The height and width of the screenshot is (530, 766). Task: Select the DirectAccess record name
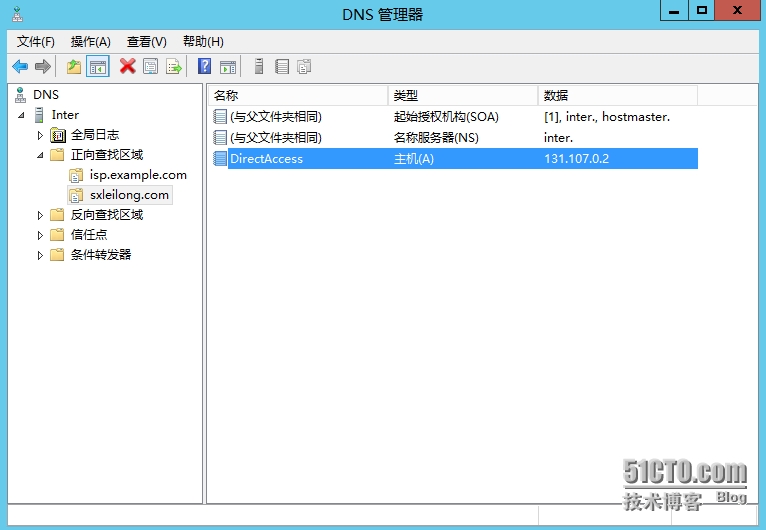point(266,159)
